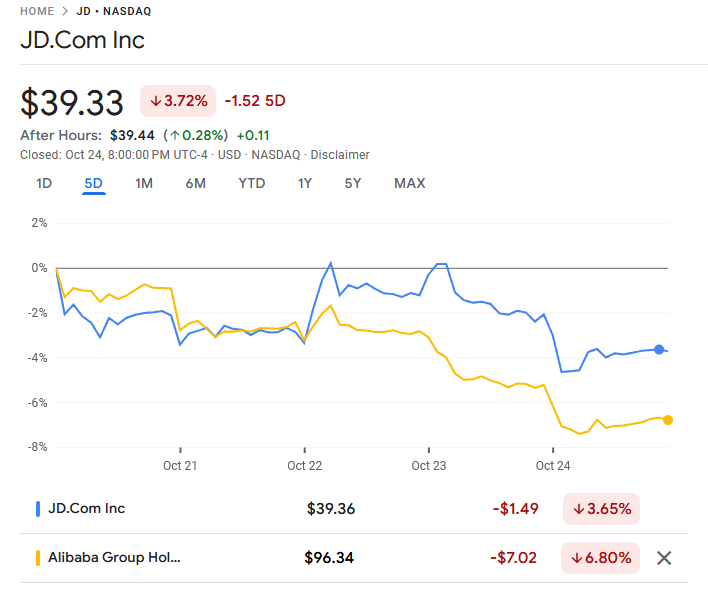Click the Oct 23 date on chart axis
This screenshot has width=708, height=590.
click(x=428, y=466)
